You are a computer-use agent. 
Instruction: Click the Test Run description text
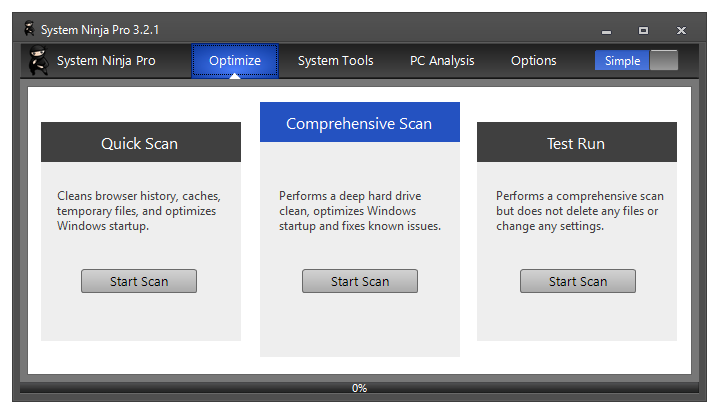(x=579, y=211)
